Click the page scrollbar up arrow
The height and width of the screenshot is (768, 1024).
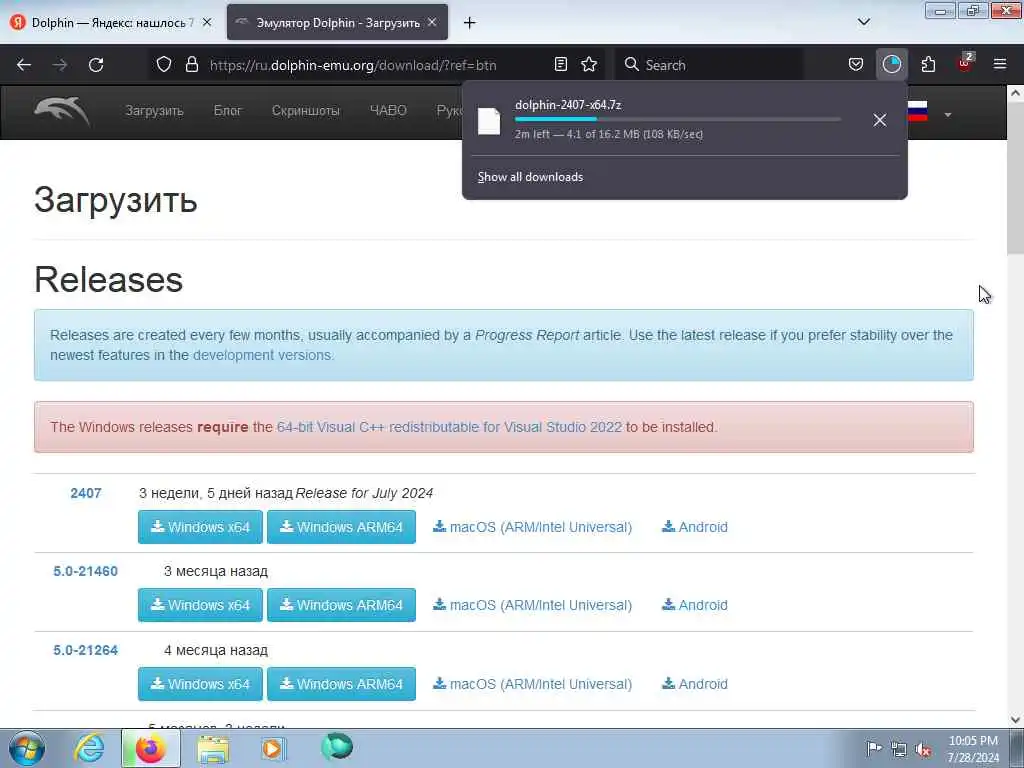tap(1016, 93)
